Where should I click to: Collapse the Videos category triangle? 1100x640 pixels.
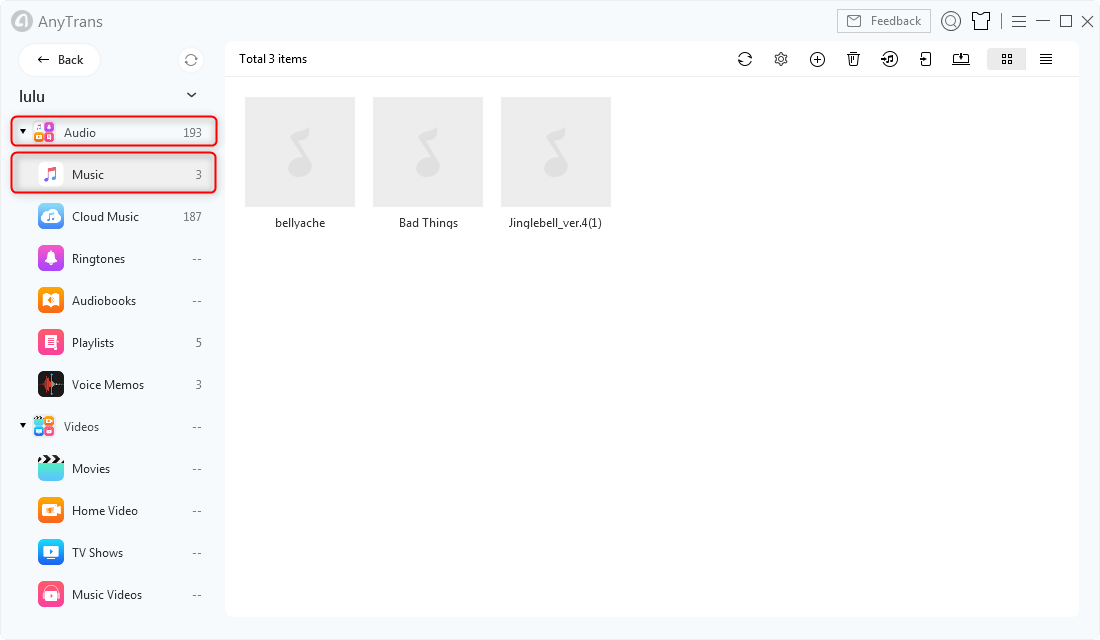point(23,425)
